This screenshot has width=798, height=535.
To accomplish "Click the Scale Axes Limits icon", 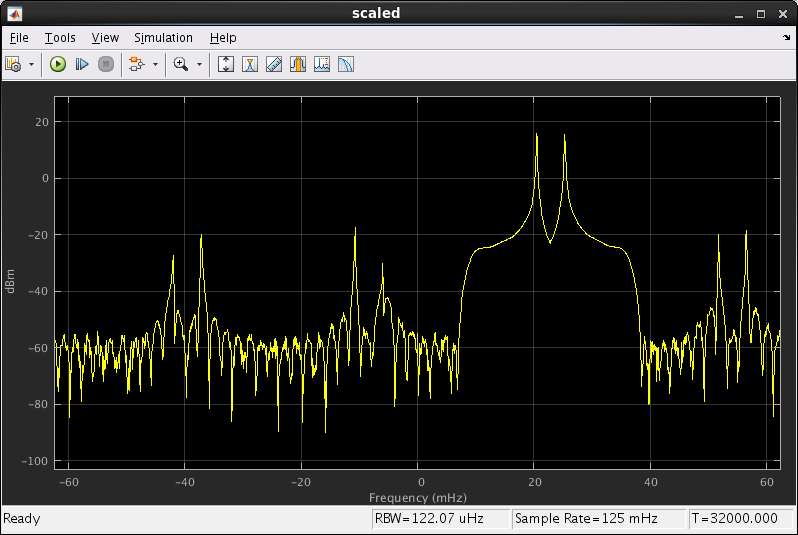I will point(226,64).
